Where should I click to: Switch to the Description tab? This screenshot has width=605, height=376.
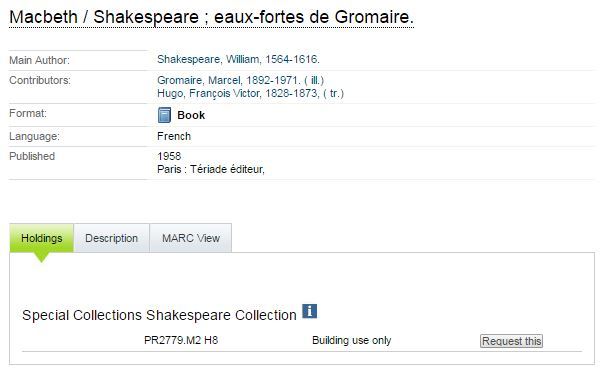click(112, 238)
